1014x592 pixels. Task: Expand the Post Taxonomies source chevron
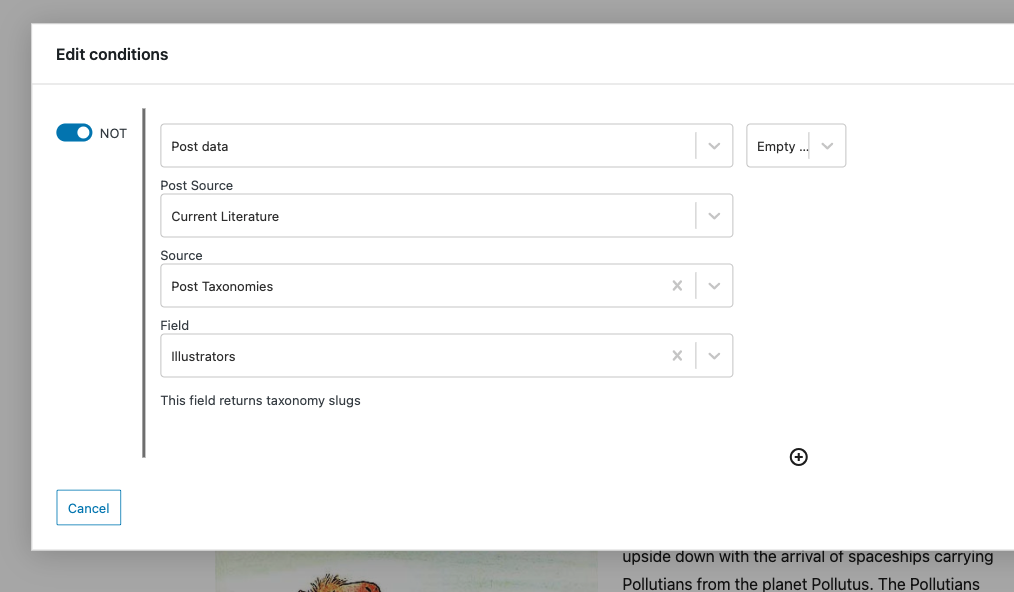click(714, 286)
